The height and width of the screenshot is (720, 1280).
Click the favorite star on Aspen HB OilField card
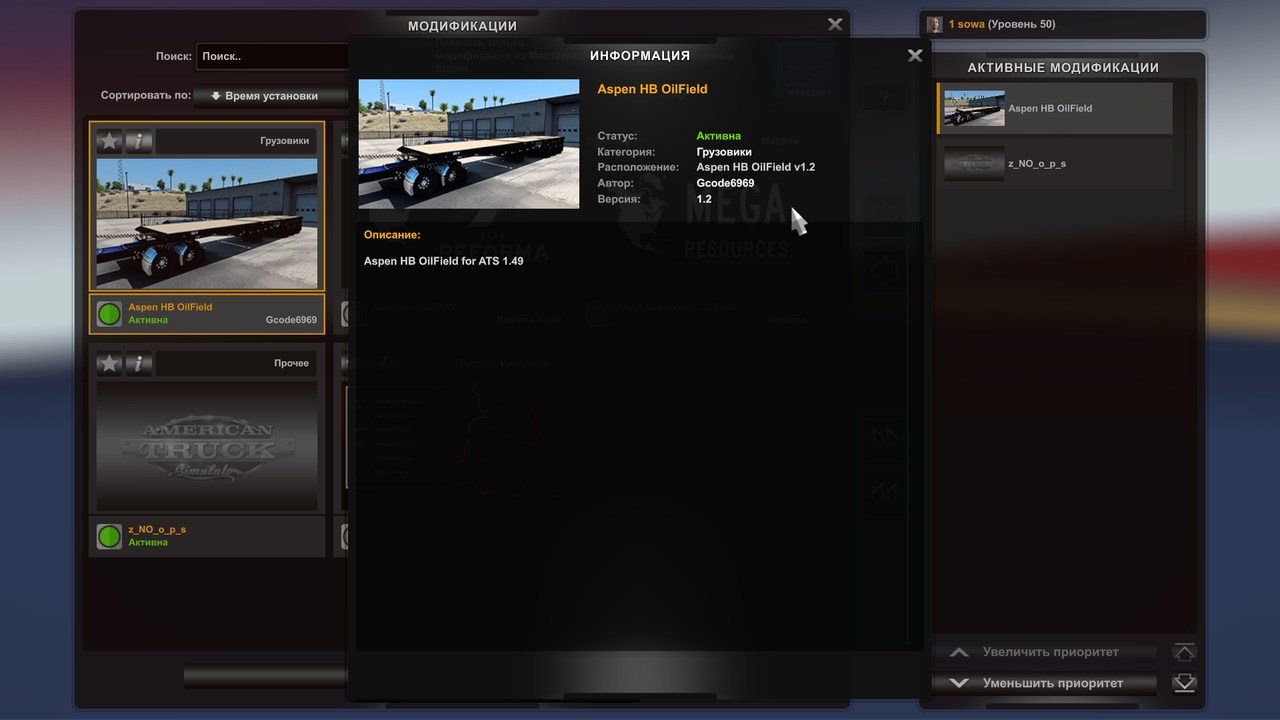coord(109,142)
